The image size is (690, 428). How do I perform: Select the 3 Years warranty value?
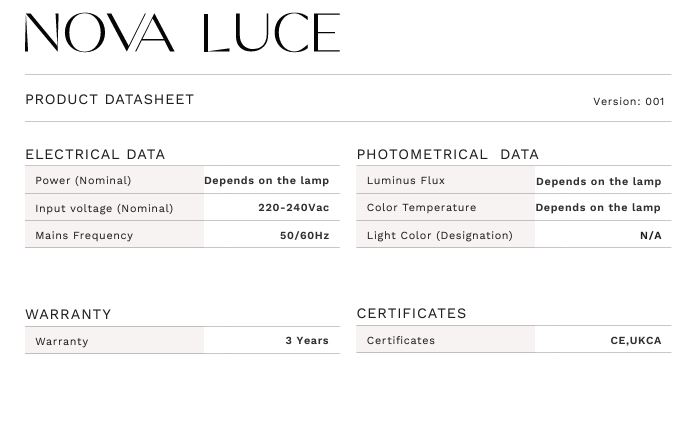point(307,340)
